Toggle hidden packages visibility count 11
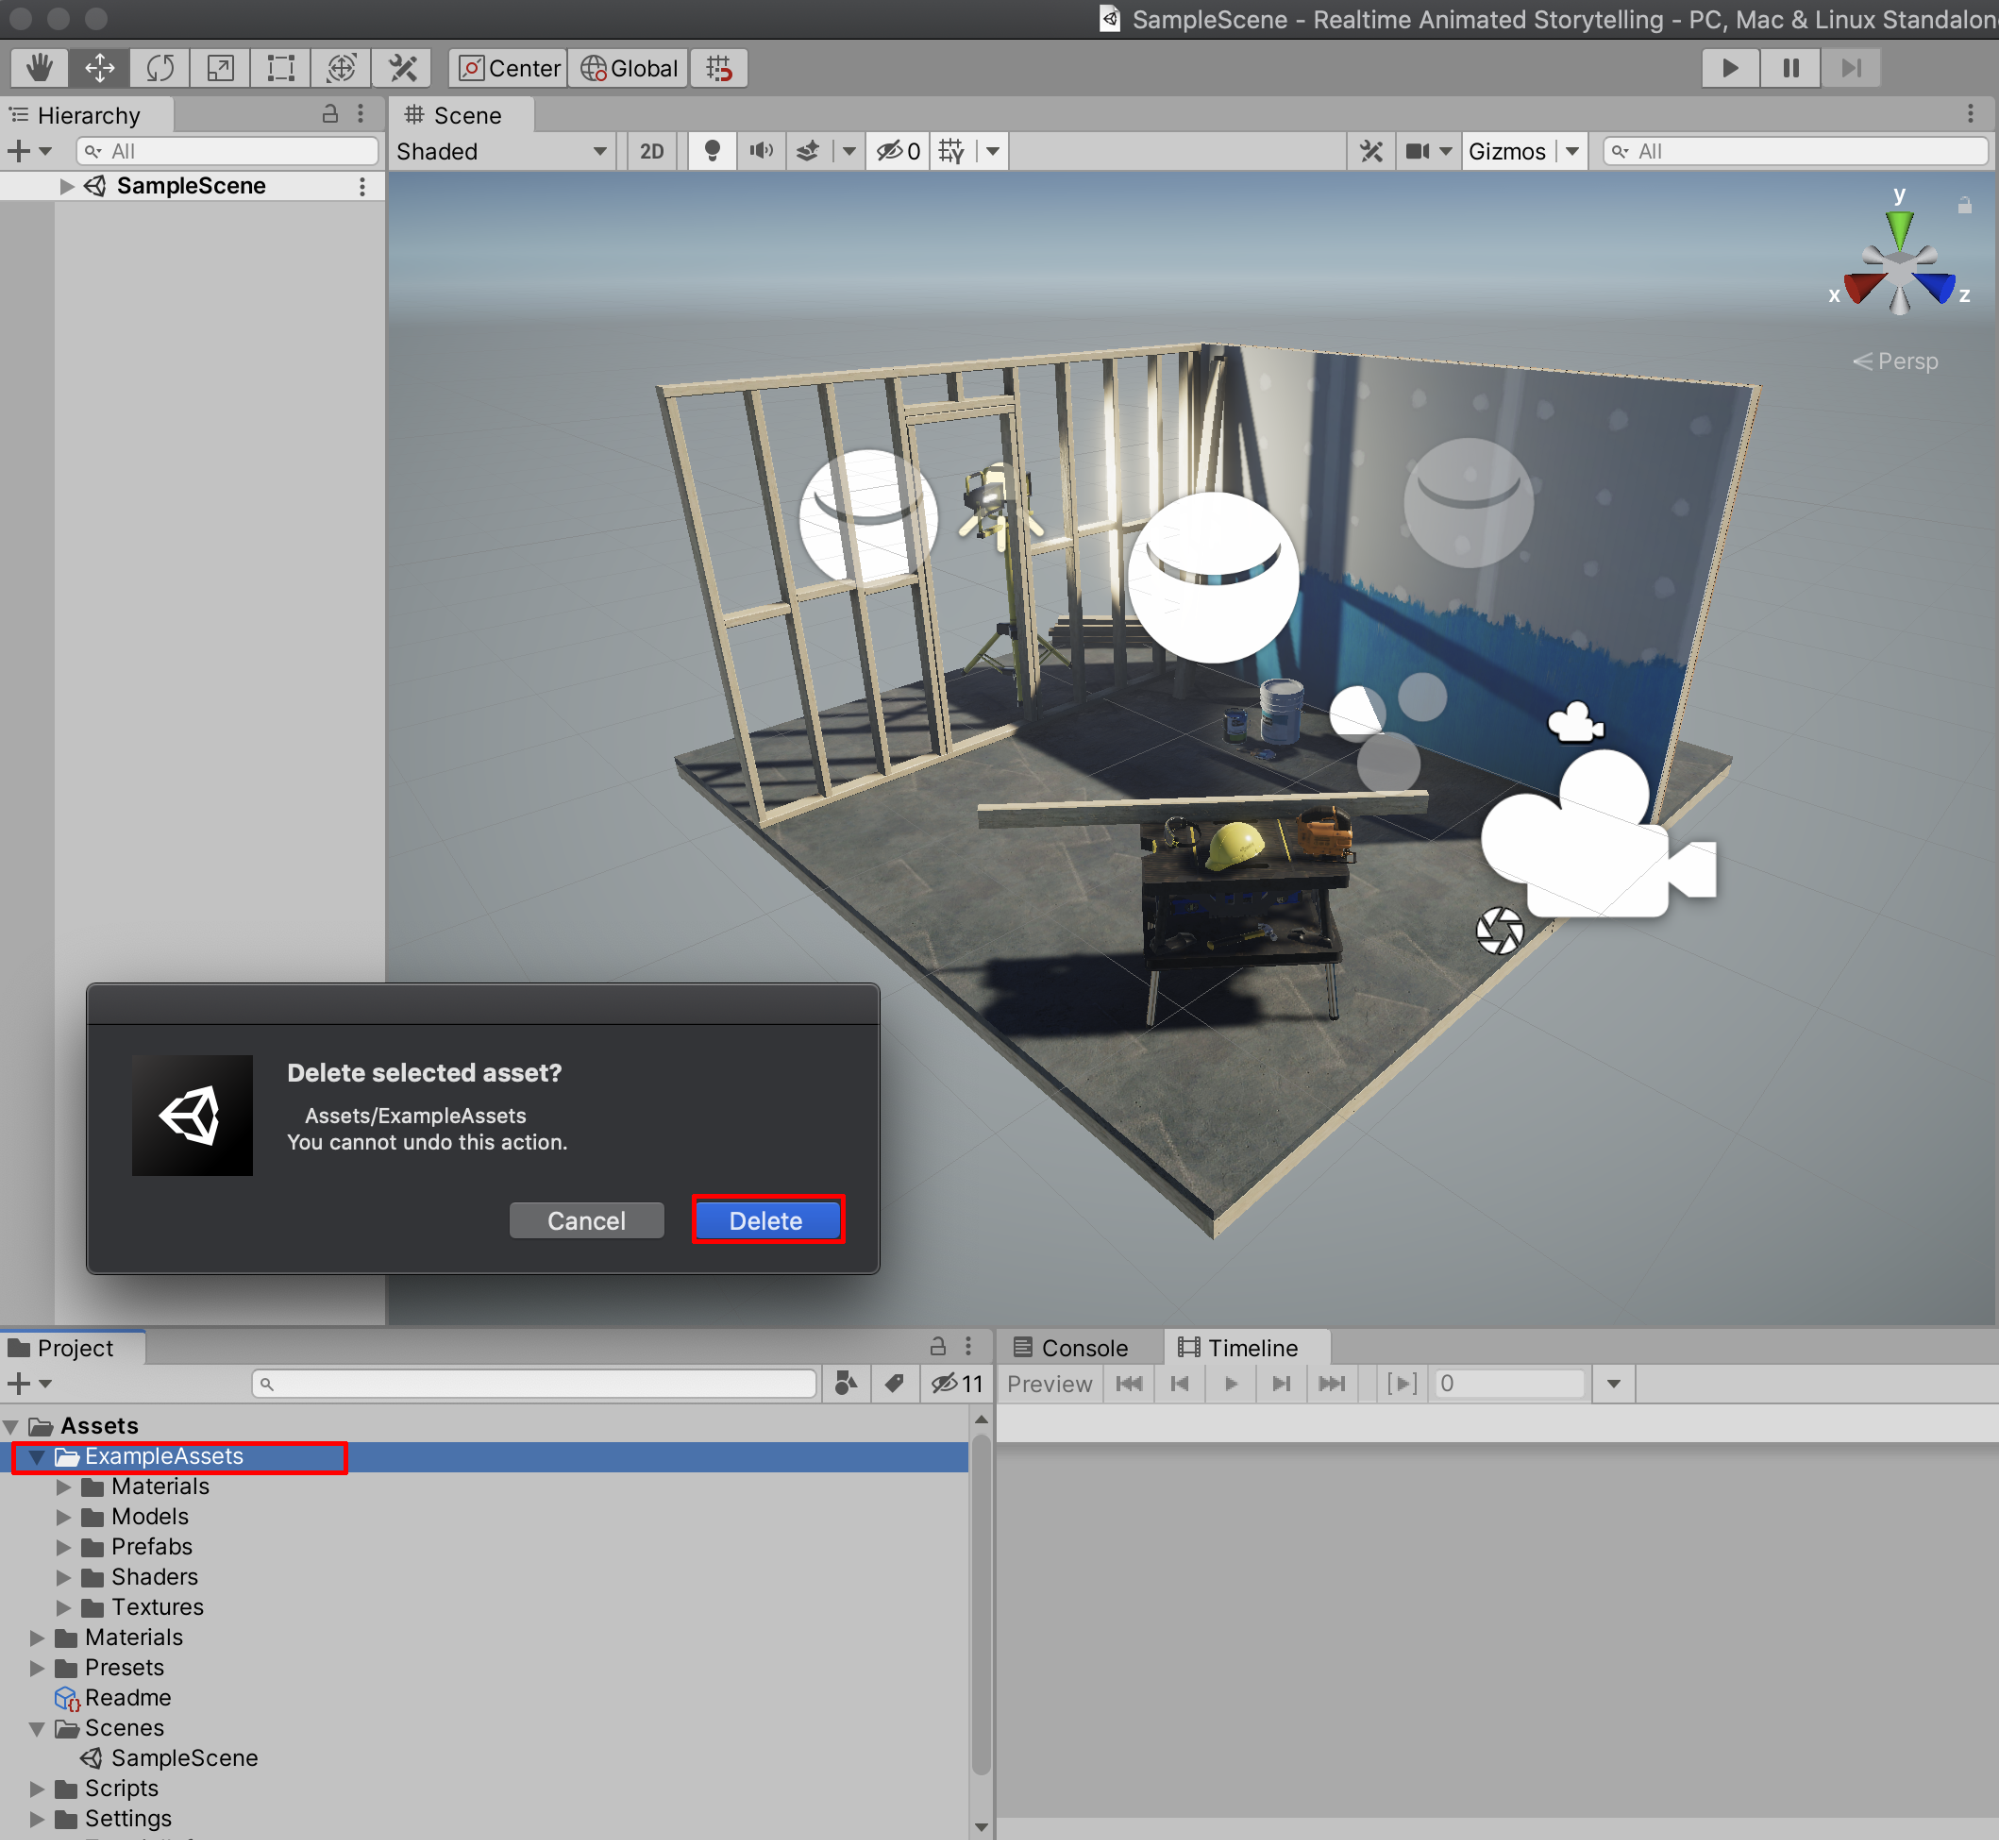Viewport: 1999px width, 1841px height. [957, 1384]
